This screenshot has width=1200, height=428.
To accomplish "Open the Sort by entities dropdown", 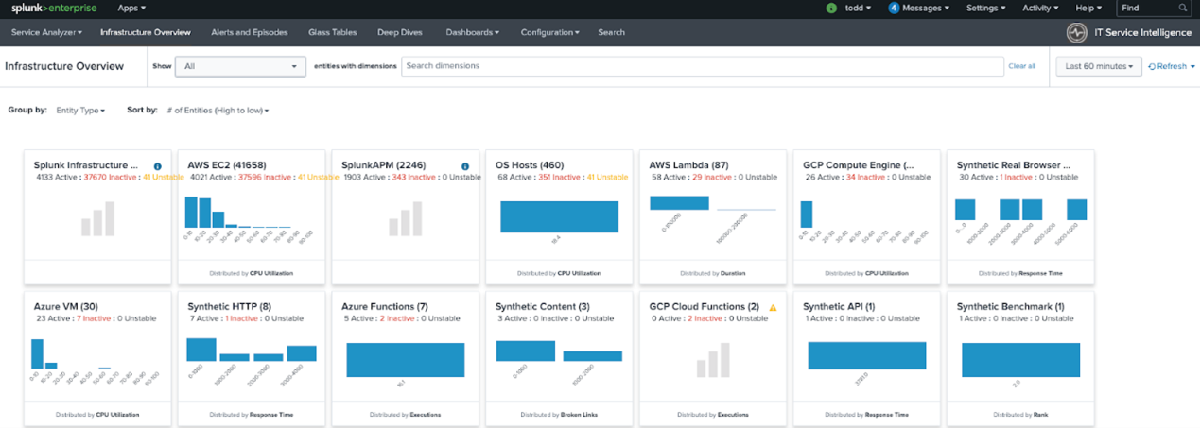I will click(x=218, y=110).
